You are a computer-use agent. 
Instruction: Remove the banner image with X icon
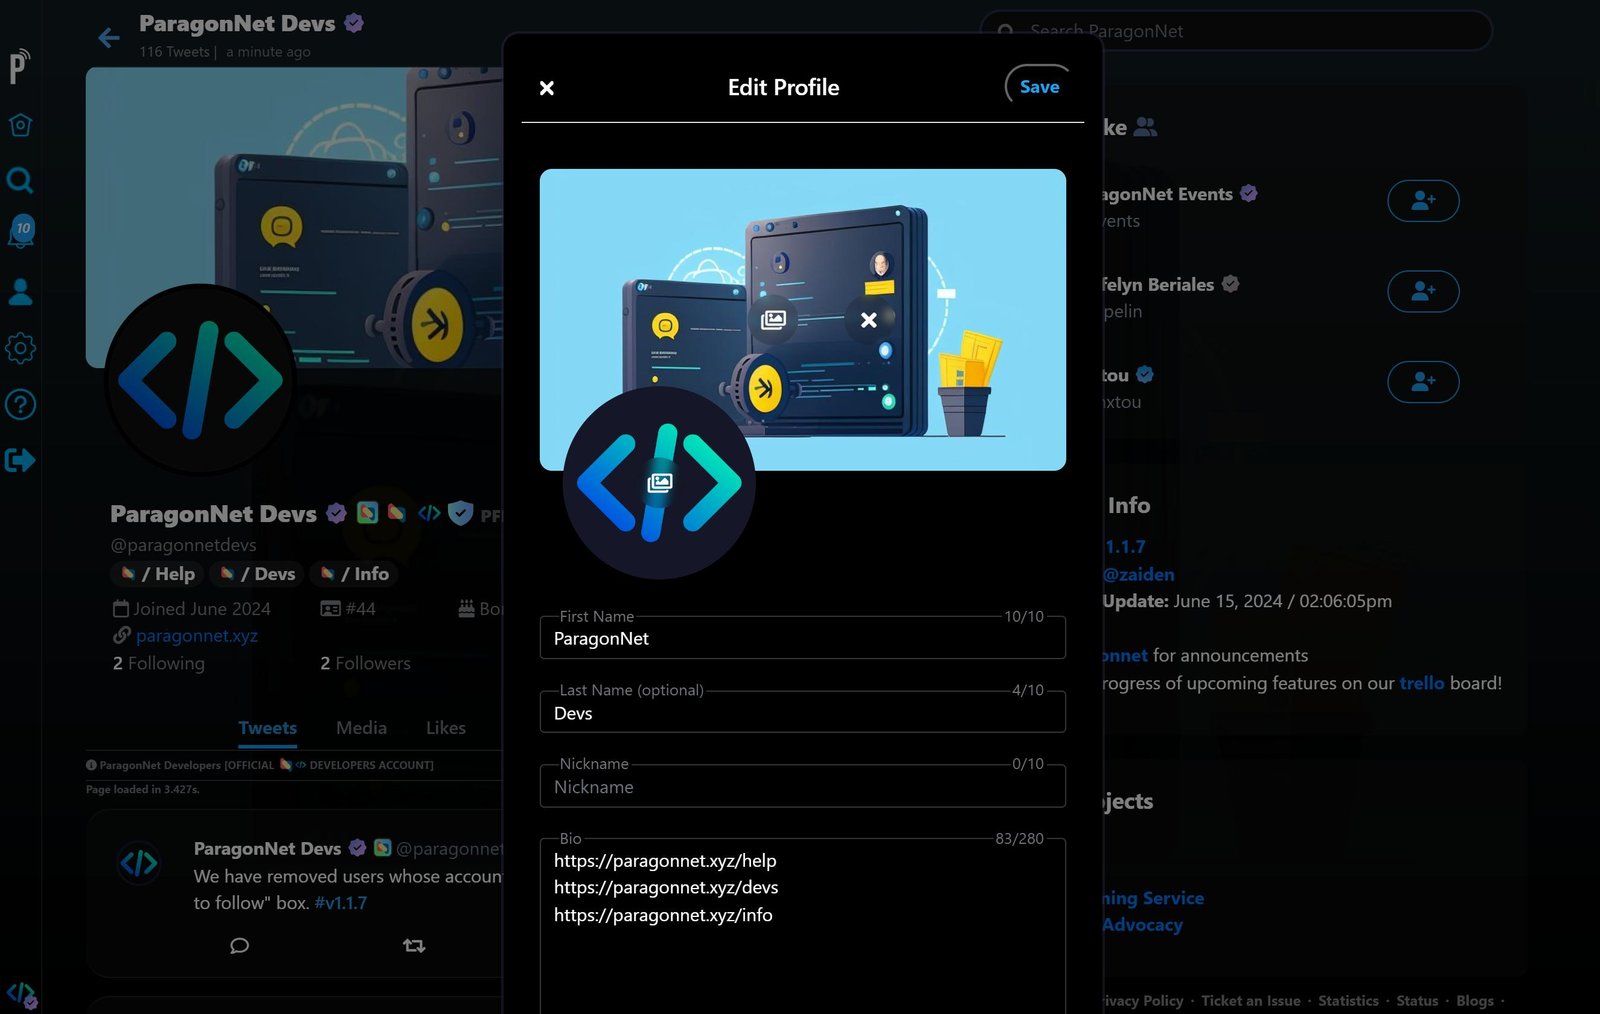click(x=868, y=320)
